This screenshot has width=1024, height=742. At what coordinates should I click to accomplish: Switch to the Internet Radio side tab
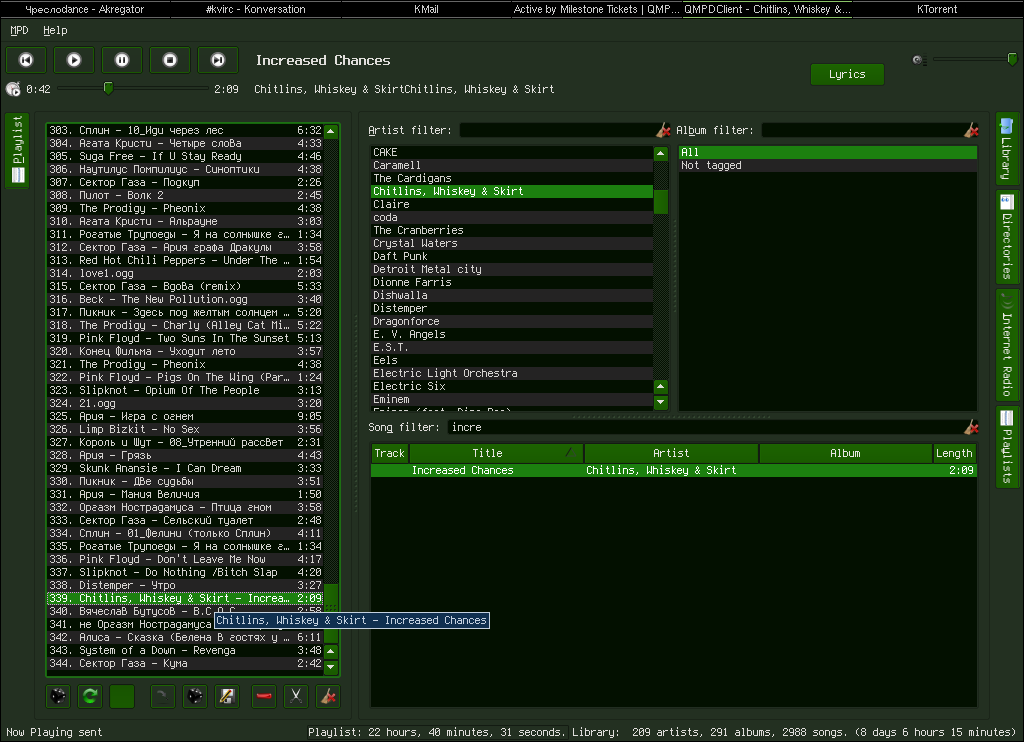coord(1007,346)
